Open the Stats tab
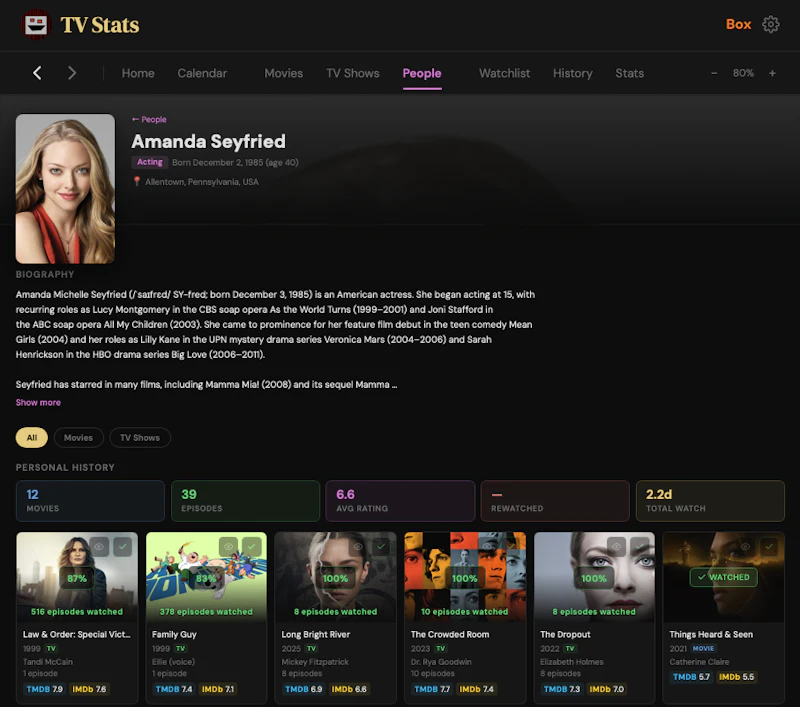This screenshot has width=800, height=707. coord(629,73)
